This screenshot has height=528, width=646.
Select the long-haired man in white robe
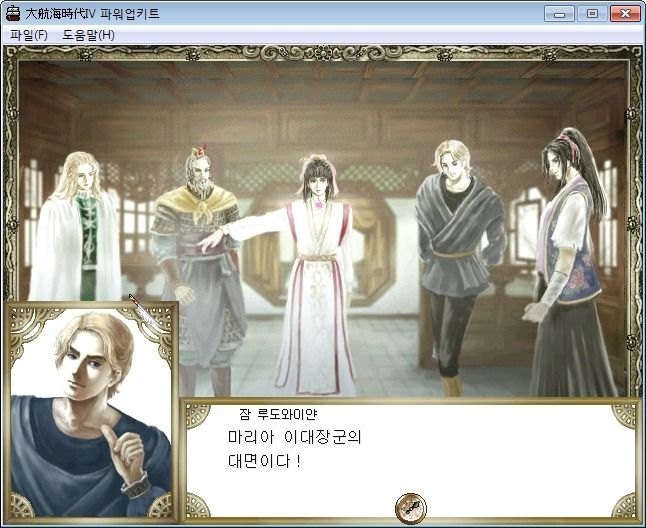[76, 227]
